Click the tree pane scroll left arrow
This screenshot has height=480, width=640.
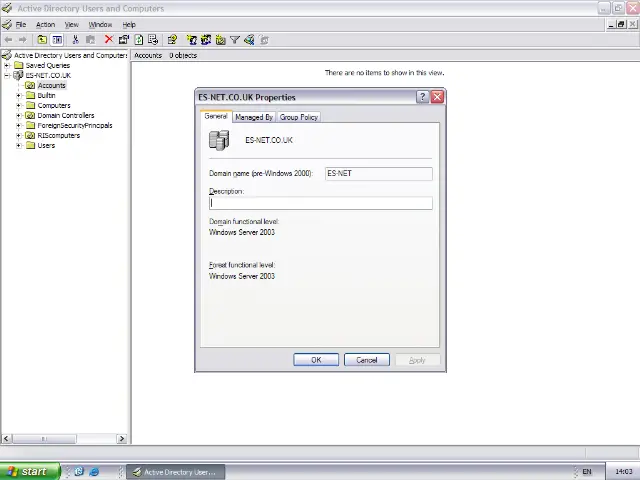6,439
